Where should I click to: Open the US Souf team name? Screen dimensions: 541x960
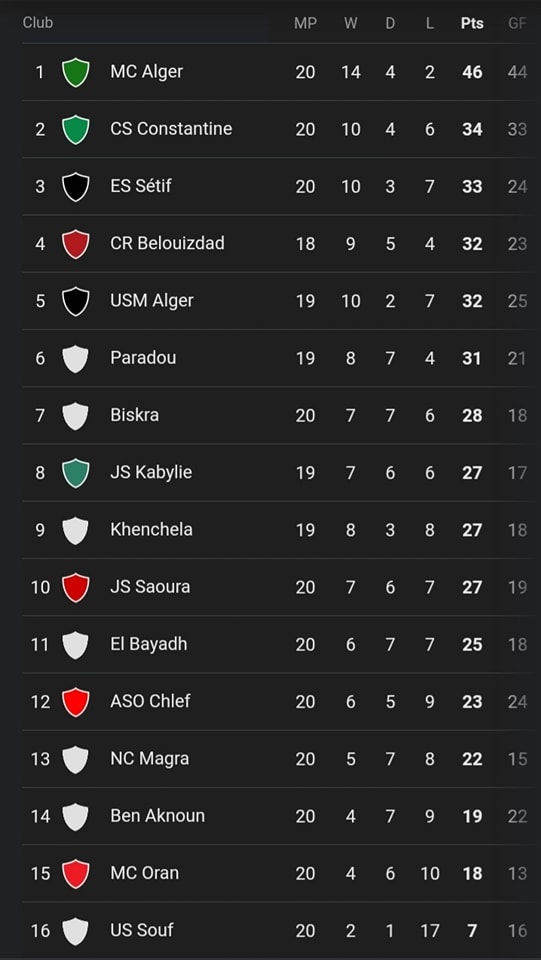click(x=142, y=930)
